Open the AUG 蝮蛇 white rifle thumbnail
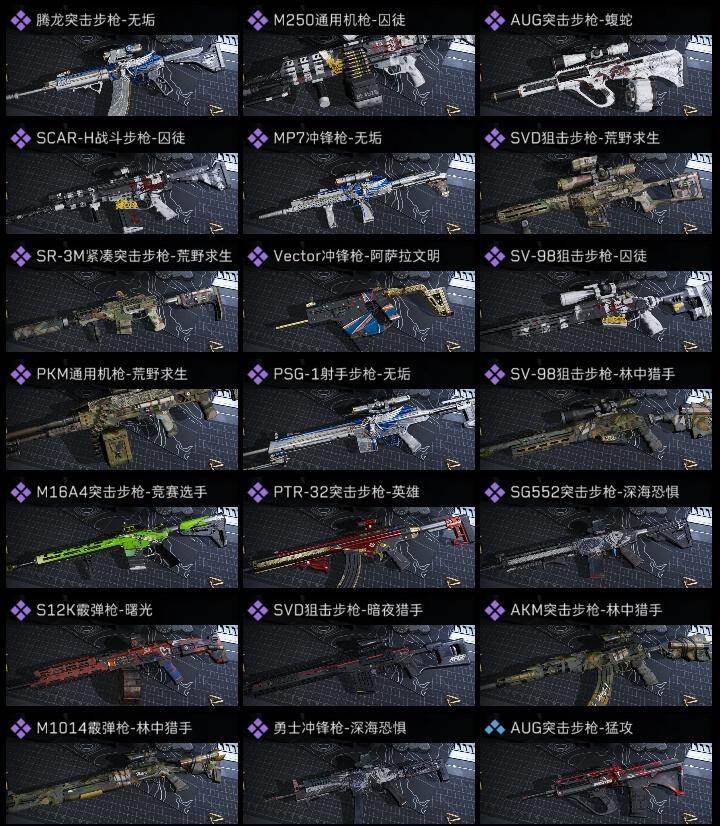The image size is (720, 826). (x=596, y=75)
